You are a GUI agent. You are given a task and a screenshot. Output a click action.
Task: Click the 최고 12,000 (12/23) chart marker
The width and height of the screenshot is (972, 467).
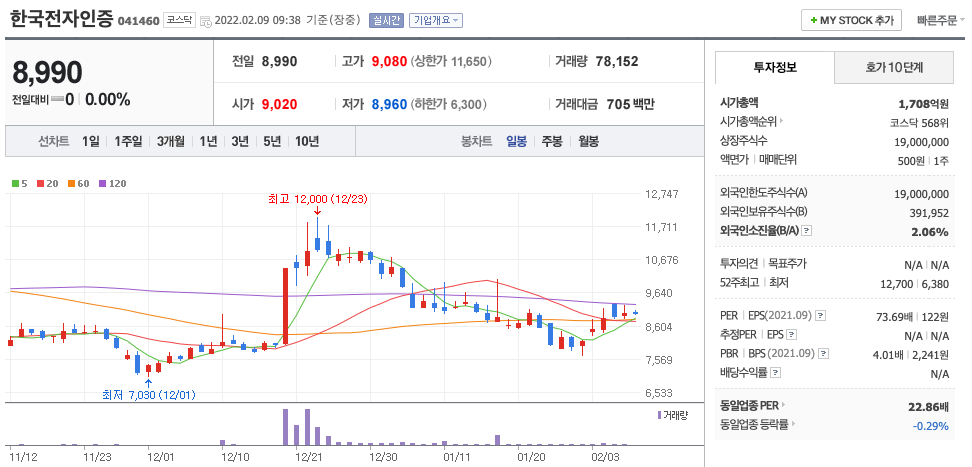click(318, 199)
